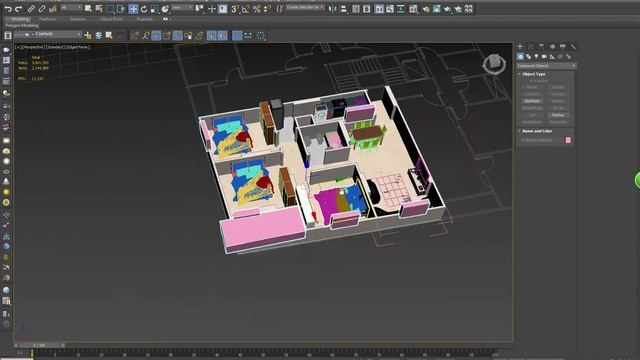Activate the Select and Rotate tool
The image size is (640, 360).
pos(144,9)
